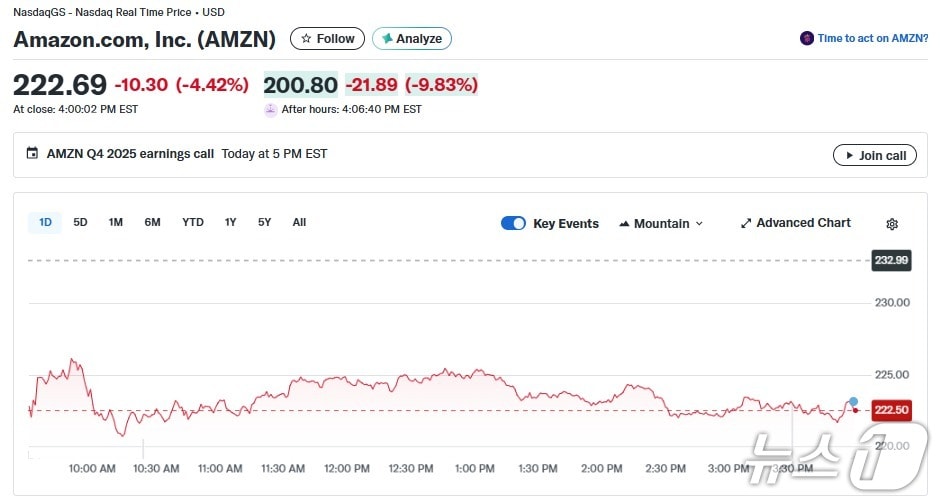The width and height of the screenshot is (942, 504).
Task: Select the 1Y chart range
Action: (231, 223)
